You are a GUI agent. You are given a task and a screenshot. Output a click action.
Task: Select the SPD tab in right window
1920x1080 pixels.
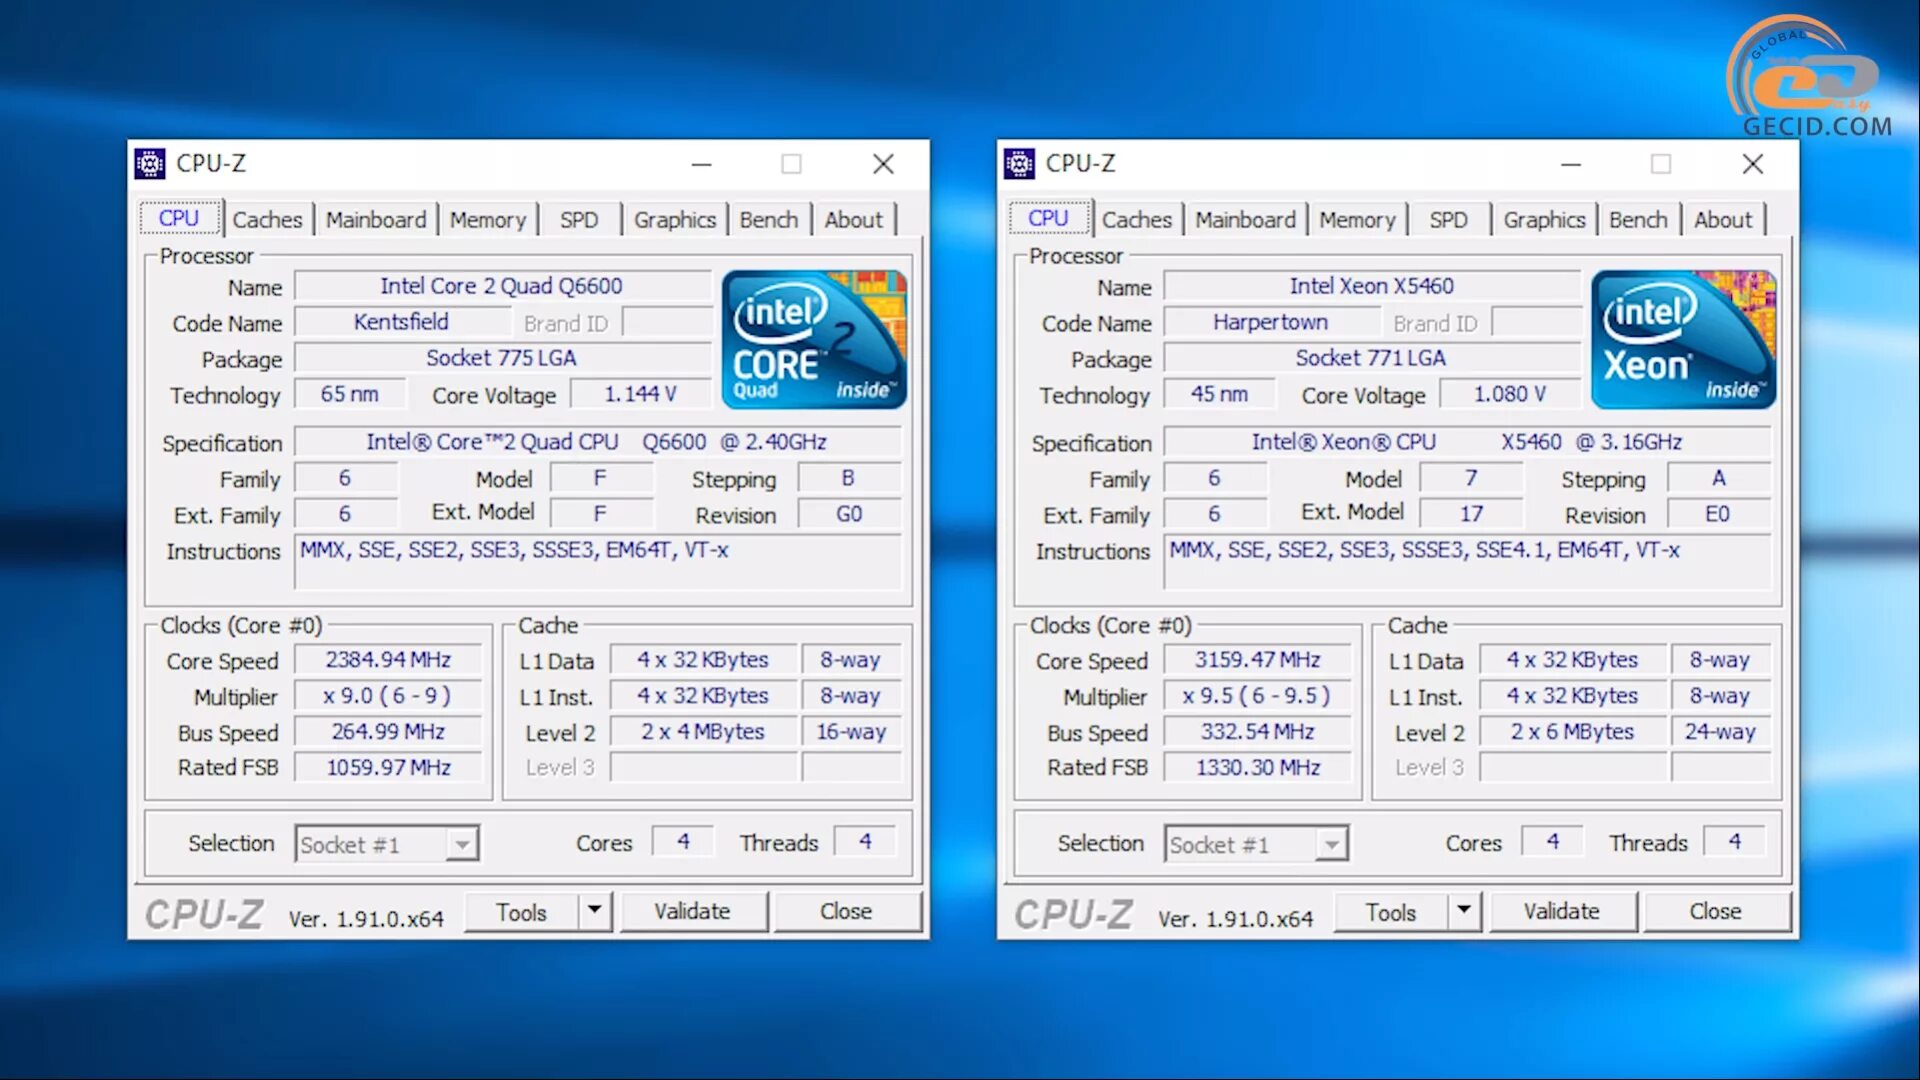(1448, 220)
